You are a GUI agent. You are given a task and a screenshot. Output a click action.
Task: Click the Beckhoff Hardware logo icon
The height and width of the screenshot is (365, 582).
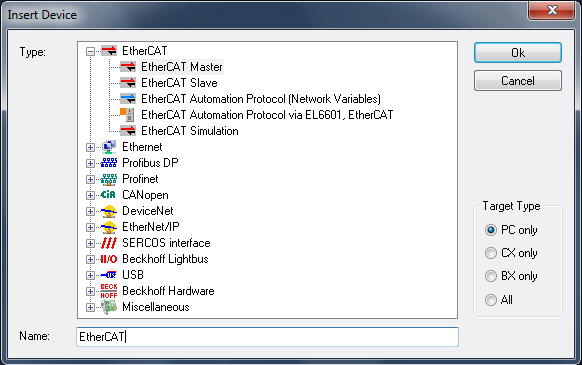(x=109, y=291)
